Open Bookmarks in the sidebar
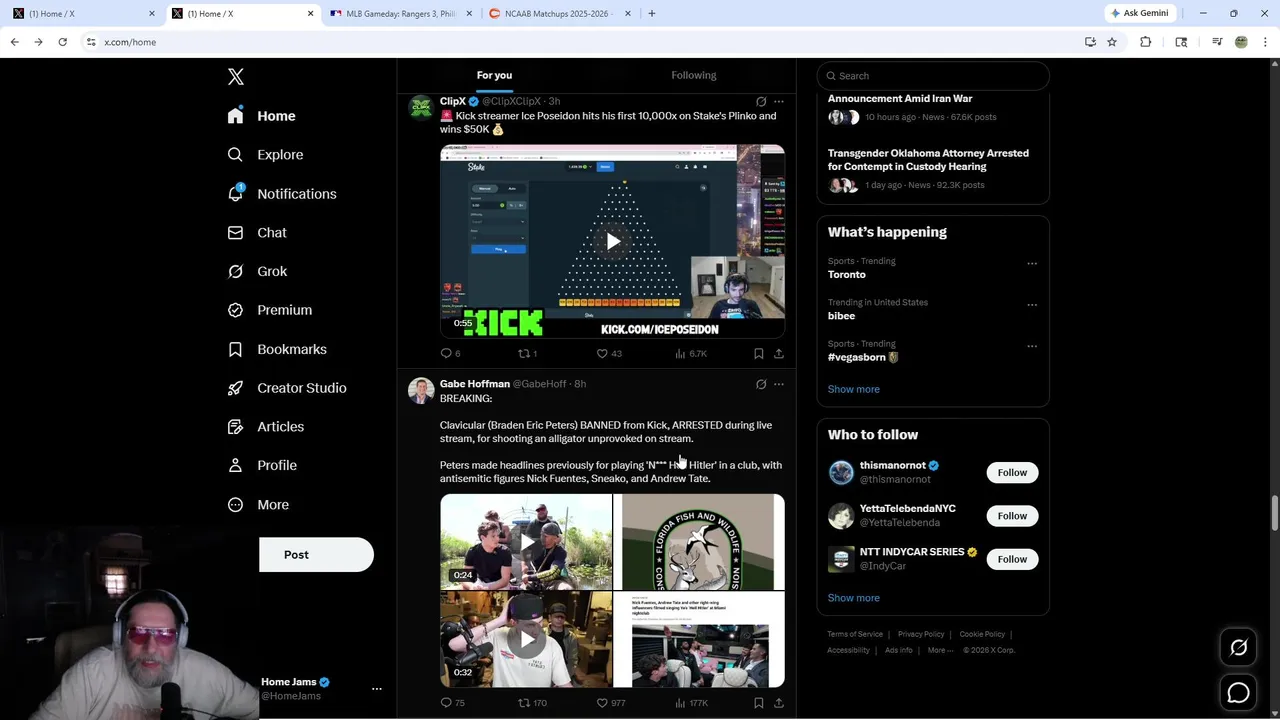This screenshot has height=720, width=1280. click(277, 349)
